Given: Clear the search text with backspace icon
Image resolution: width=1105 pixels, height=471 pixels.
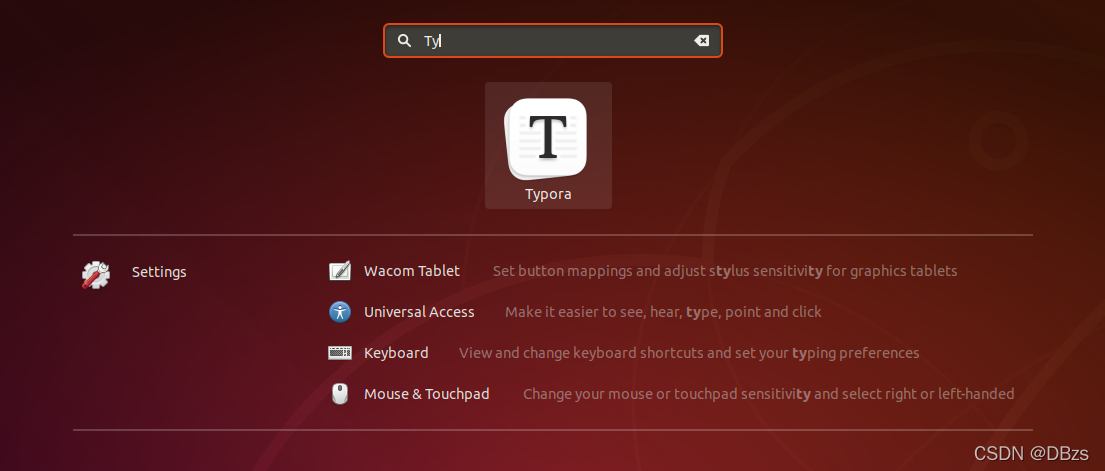Looking at the screenshot, I should (701, 41).
